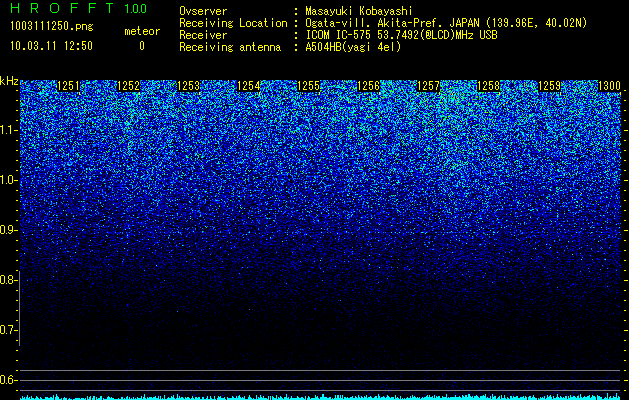Click the 1257 time marker label
Screen dimensions: 629x400
point(429,86)
